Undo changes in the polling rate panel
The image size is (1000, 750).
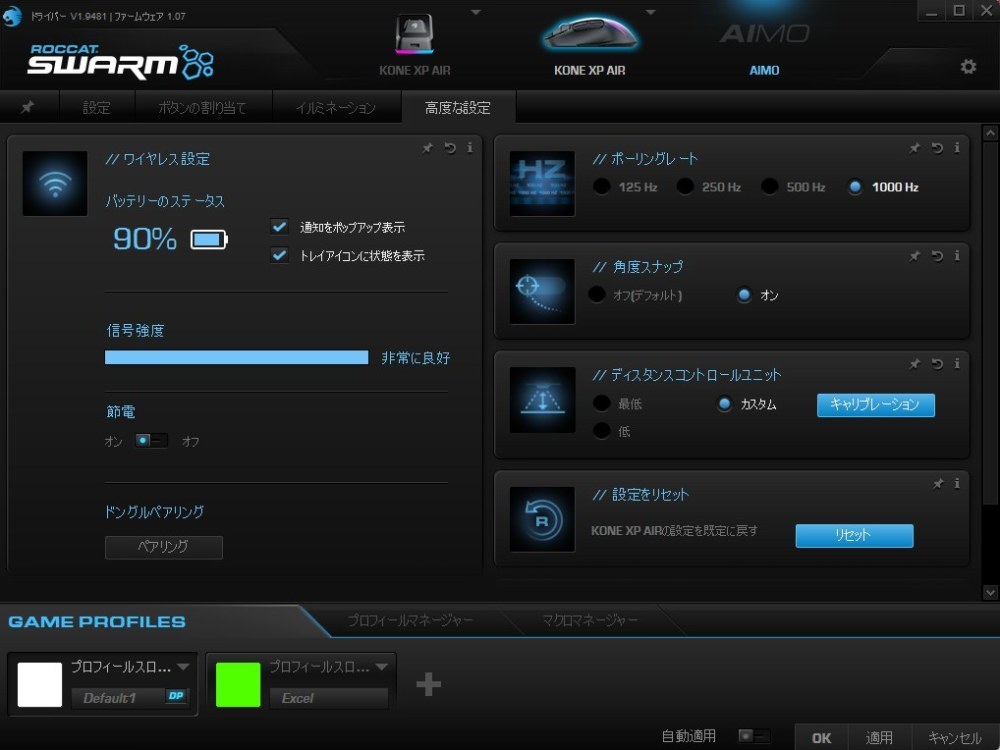[937, 148]
